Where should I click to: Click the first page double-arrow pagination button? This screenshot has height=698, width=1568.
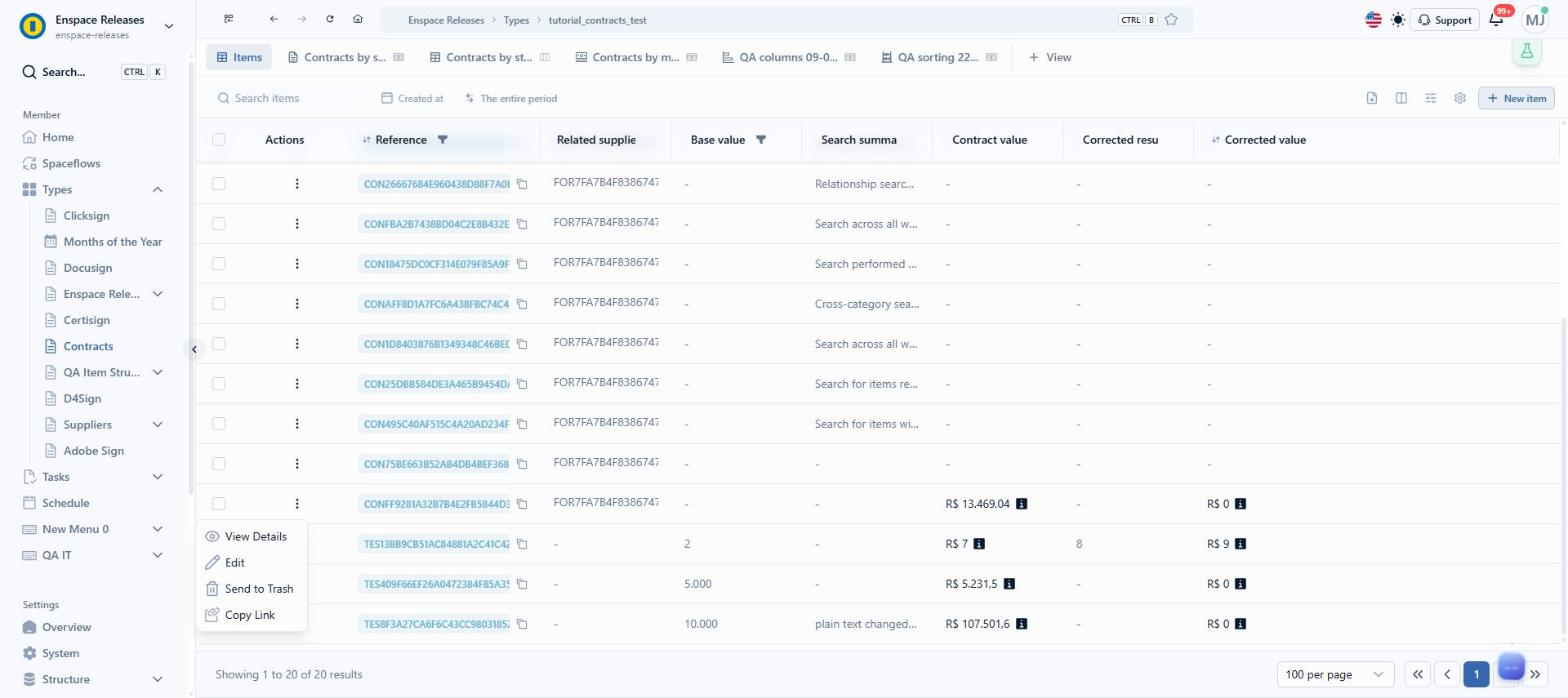coord(1417,674)
